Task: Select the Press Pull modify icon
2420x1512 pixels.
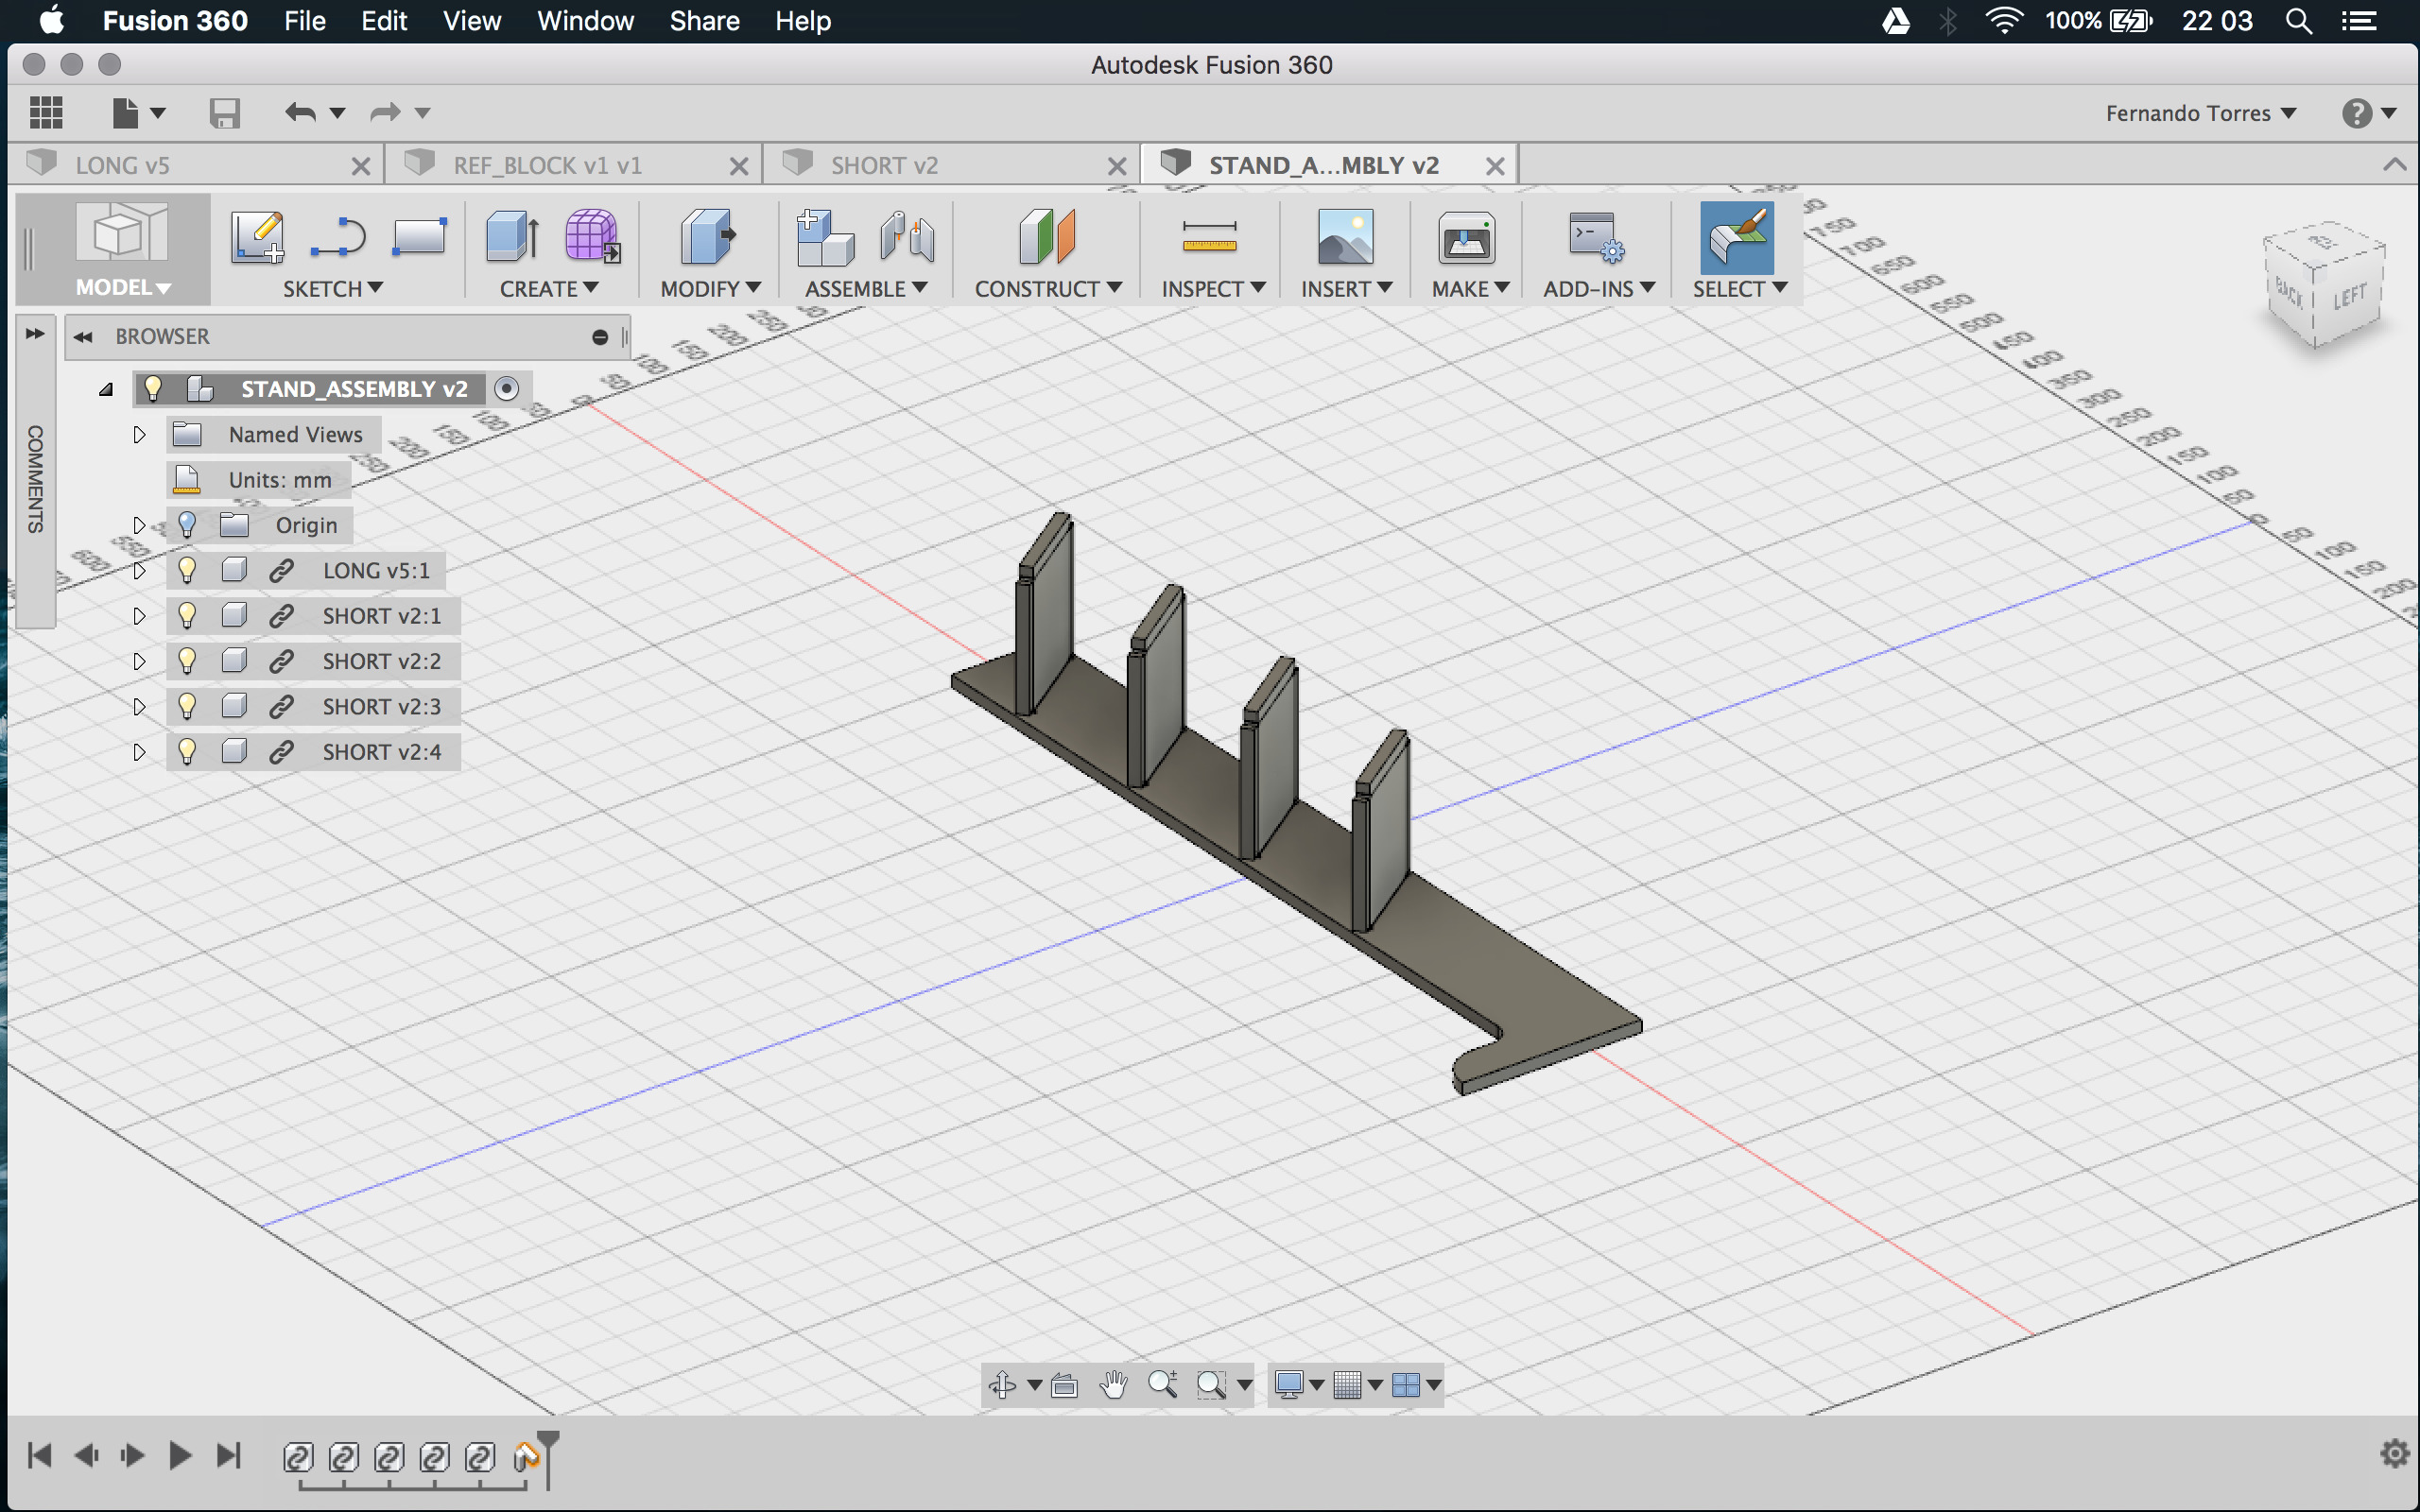Action: click(x=708, y=237)
